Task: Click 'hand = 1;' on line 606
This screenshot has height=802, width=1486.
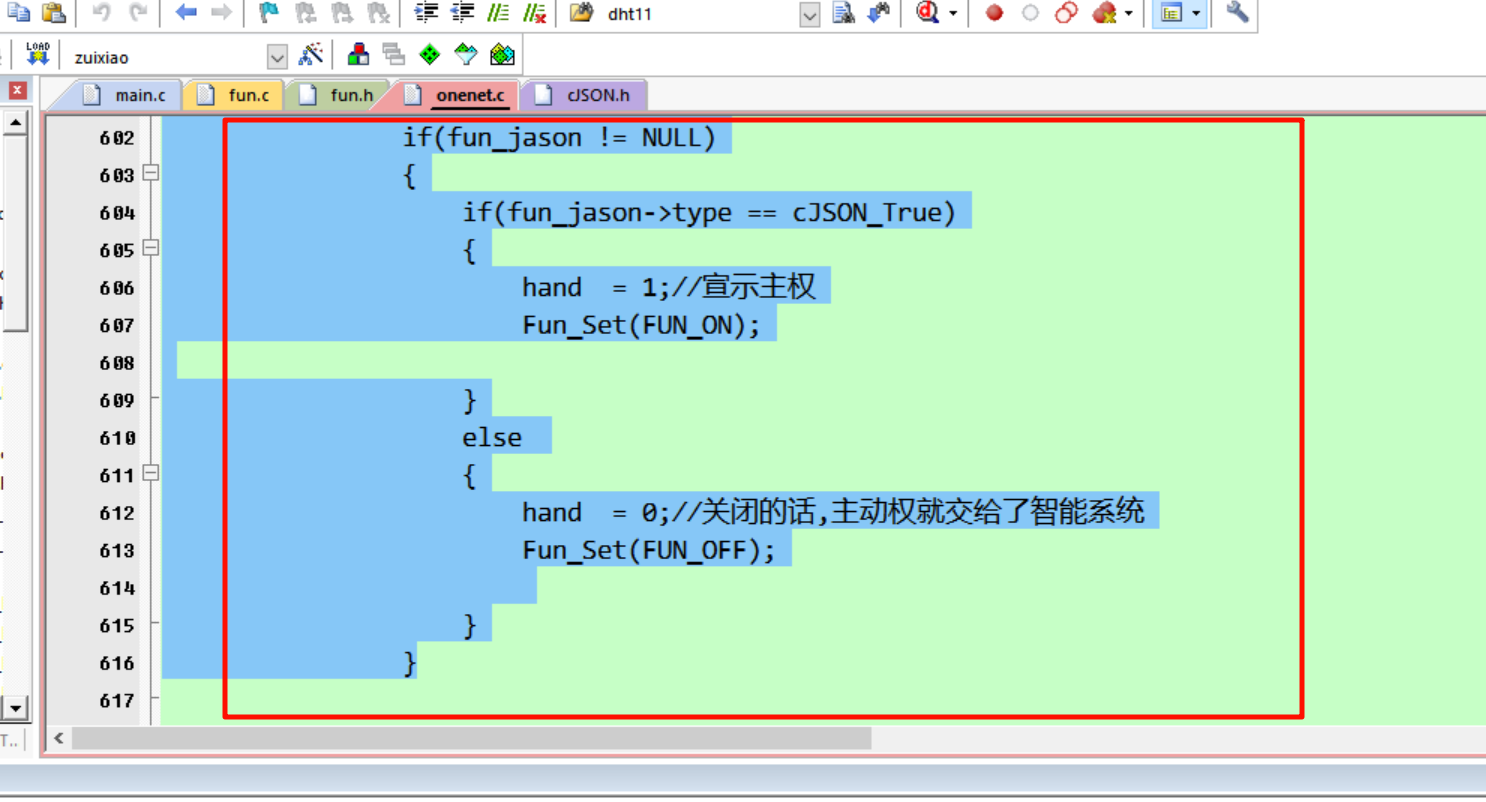Action: (596, 288)
